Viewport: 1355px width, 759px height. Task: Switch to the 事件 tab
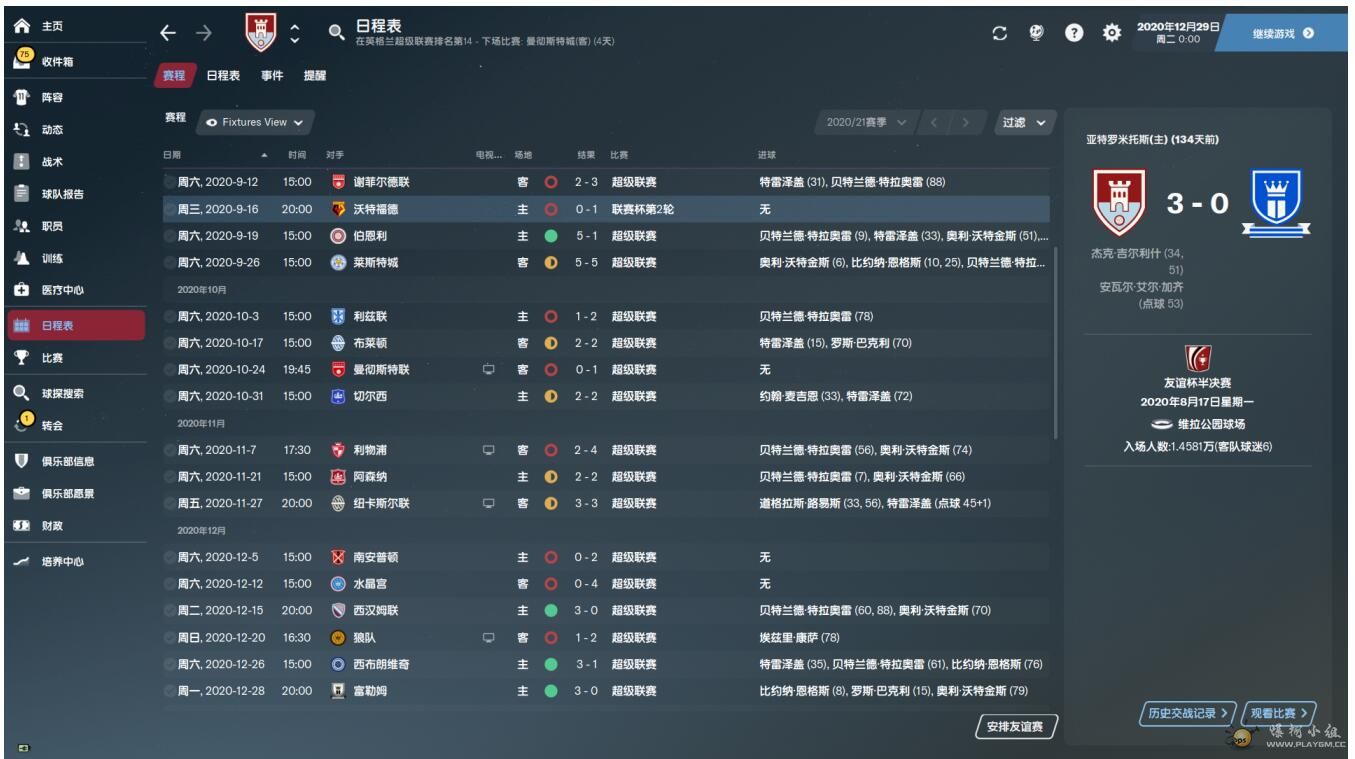point(272,76)
